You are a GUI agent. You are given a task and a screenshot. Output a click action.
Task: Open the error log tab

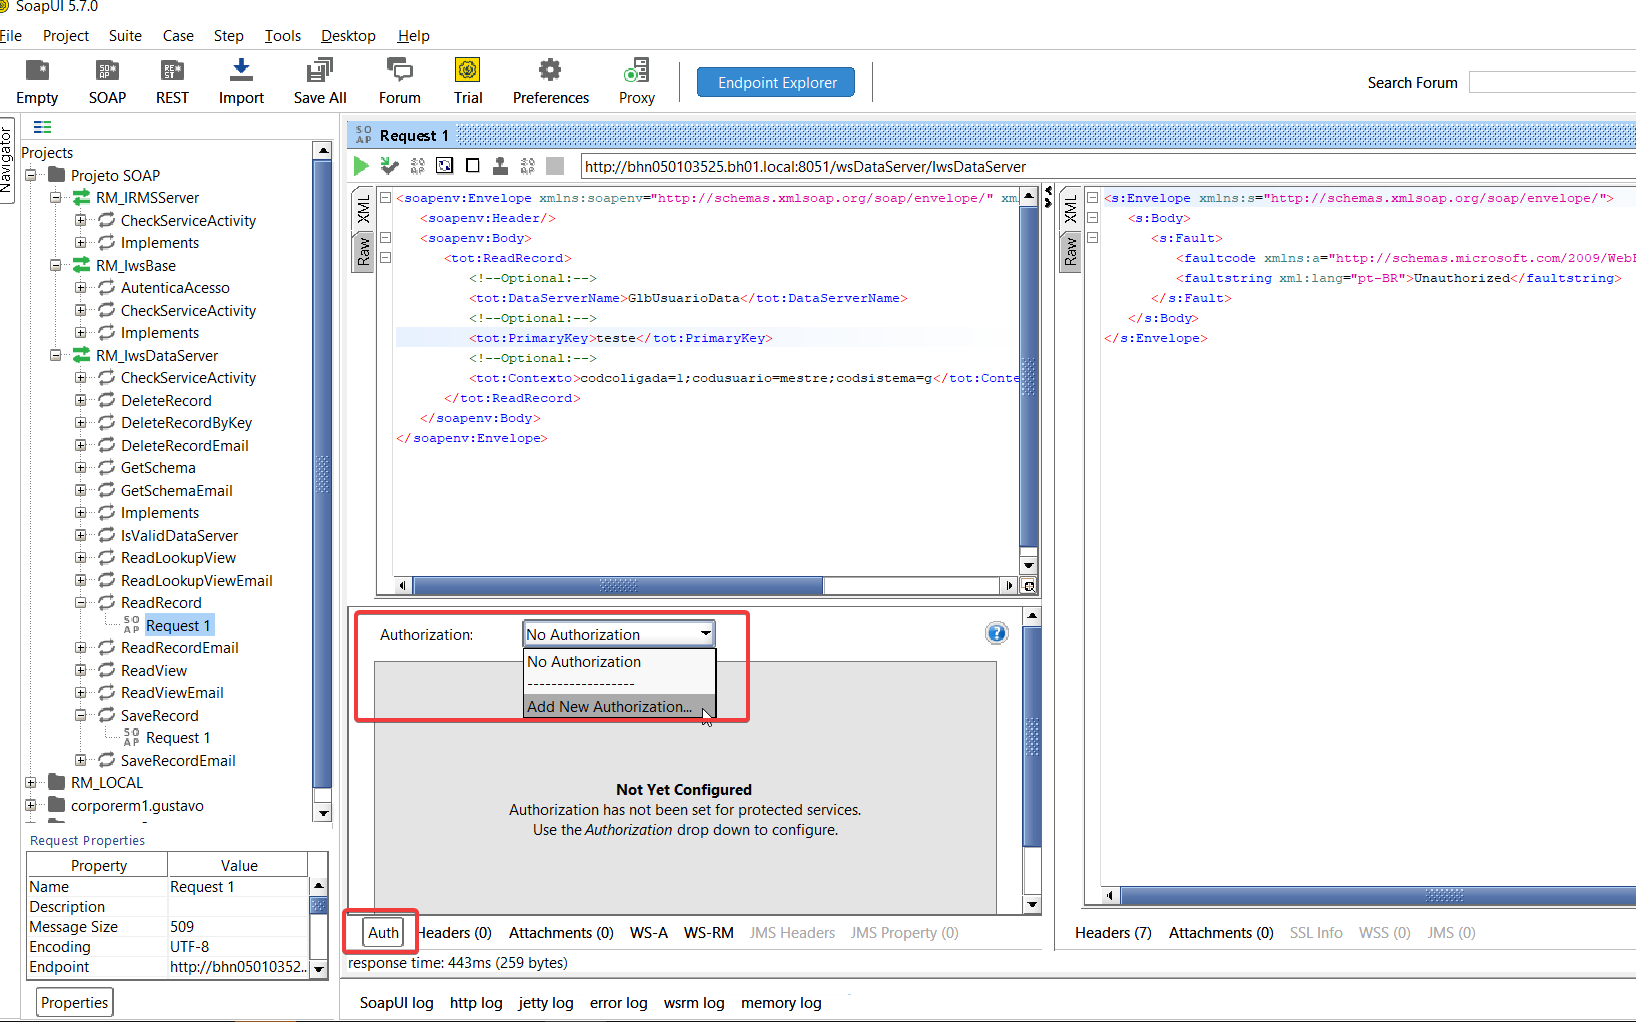(x=618, y=1003)
